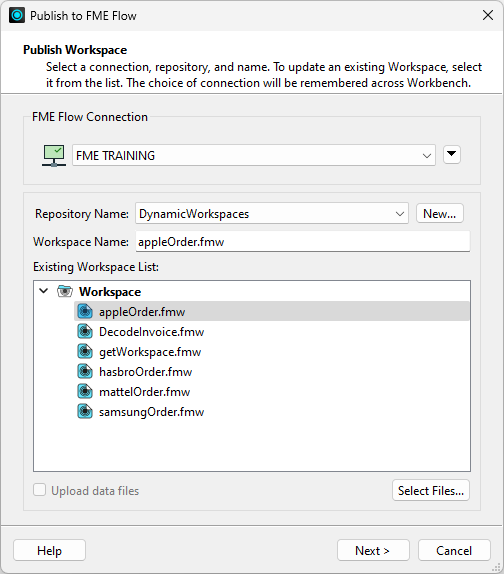Image resolution: width=504 pixels, height=574 pixels.
Task: Click the FME Flow logo in title bar
Action: point(17,15)
